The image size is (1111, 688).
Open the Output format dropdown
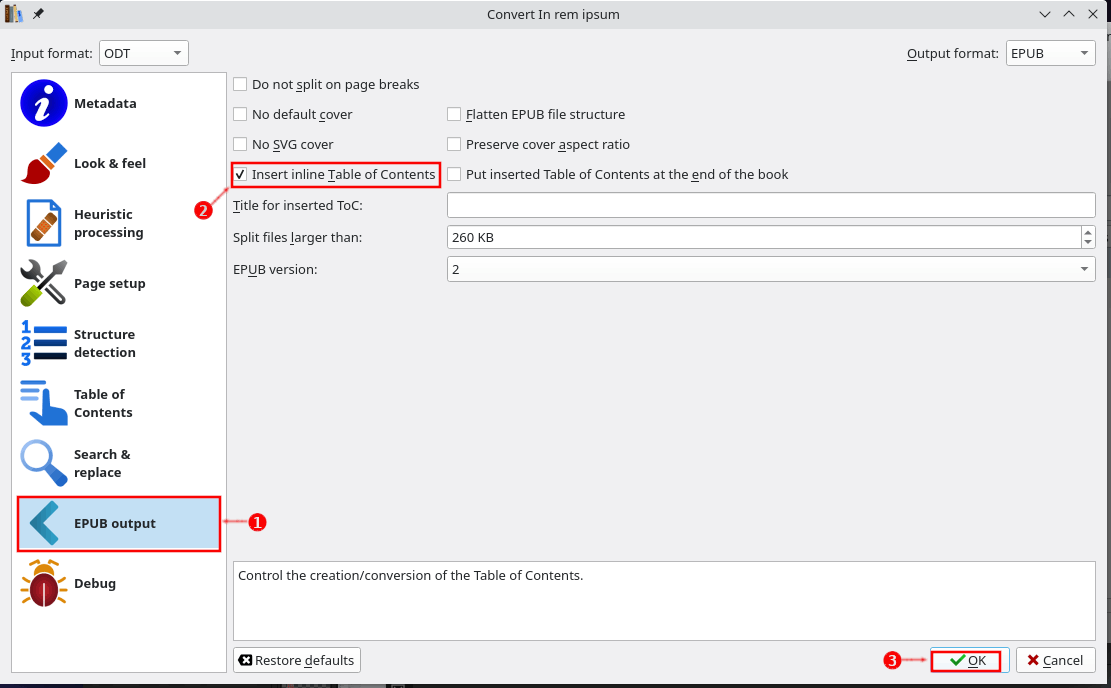[x=1050, y=54]
